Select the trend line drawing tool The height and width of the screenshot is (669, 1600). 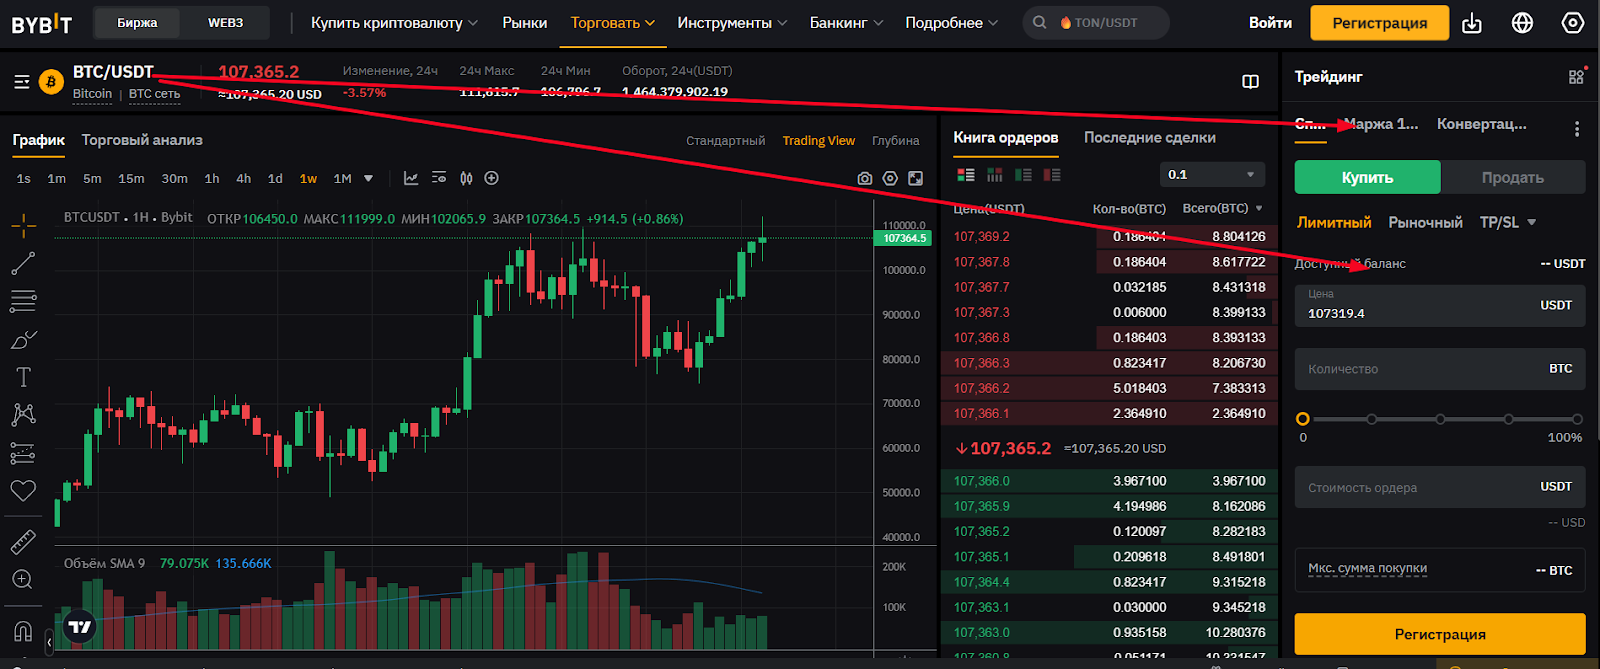[23, 264]
